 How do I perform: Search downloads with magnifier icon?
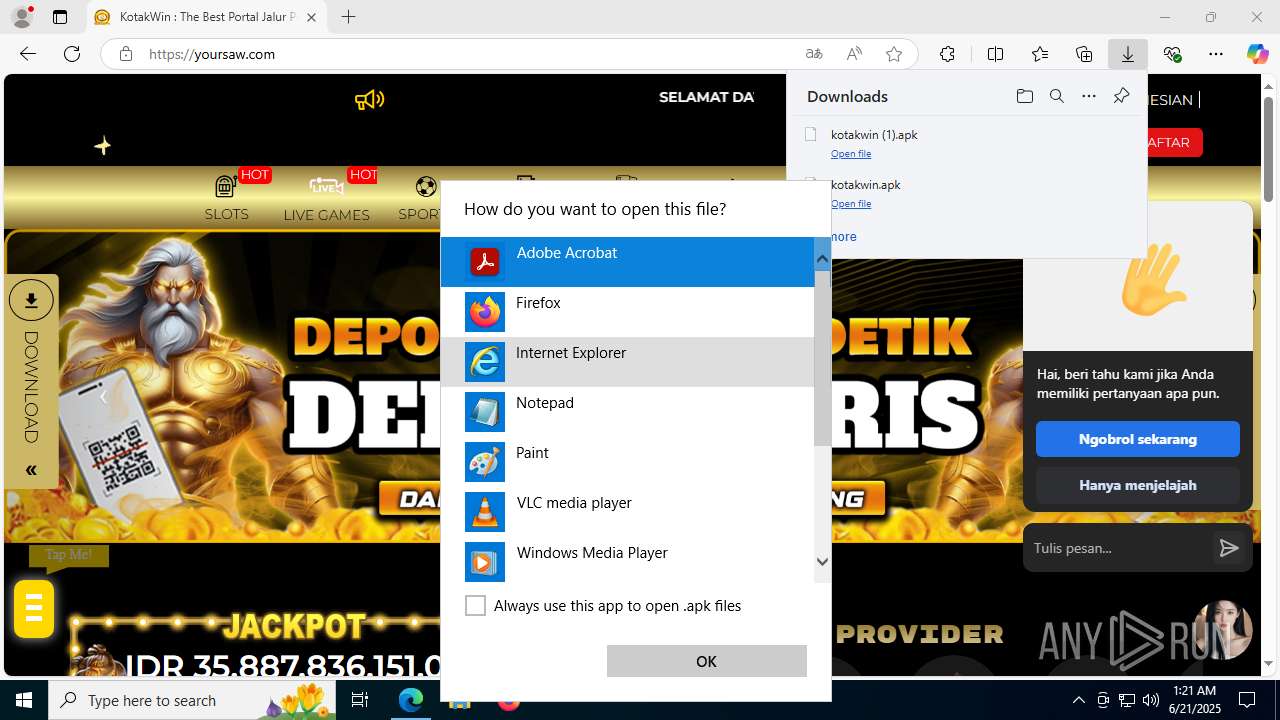[1056, 96]
